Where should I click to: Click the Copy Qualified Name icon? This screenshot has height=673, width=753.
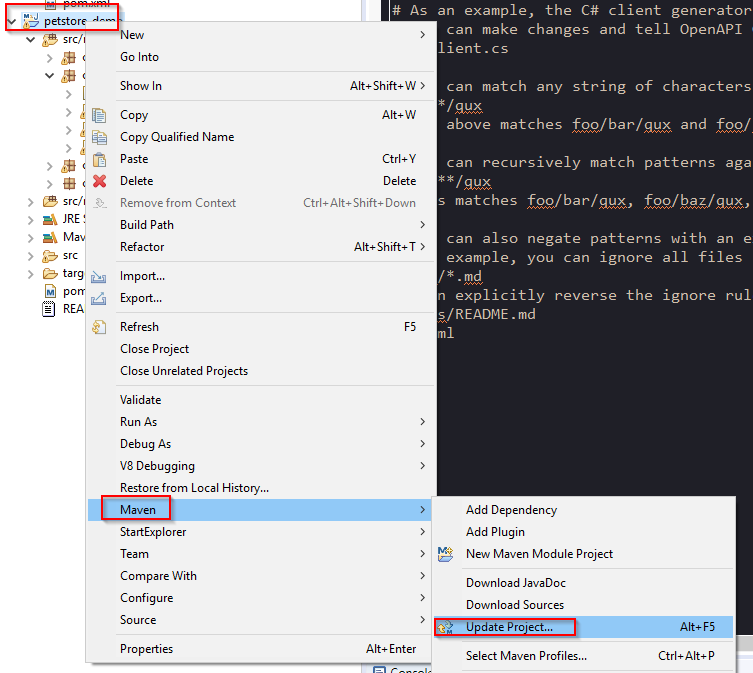(x=99, y=137)
